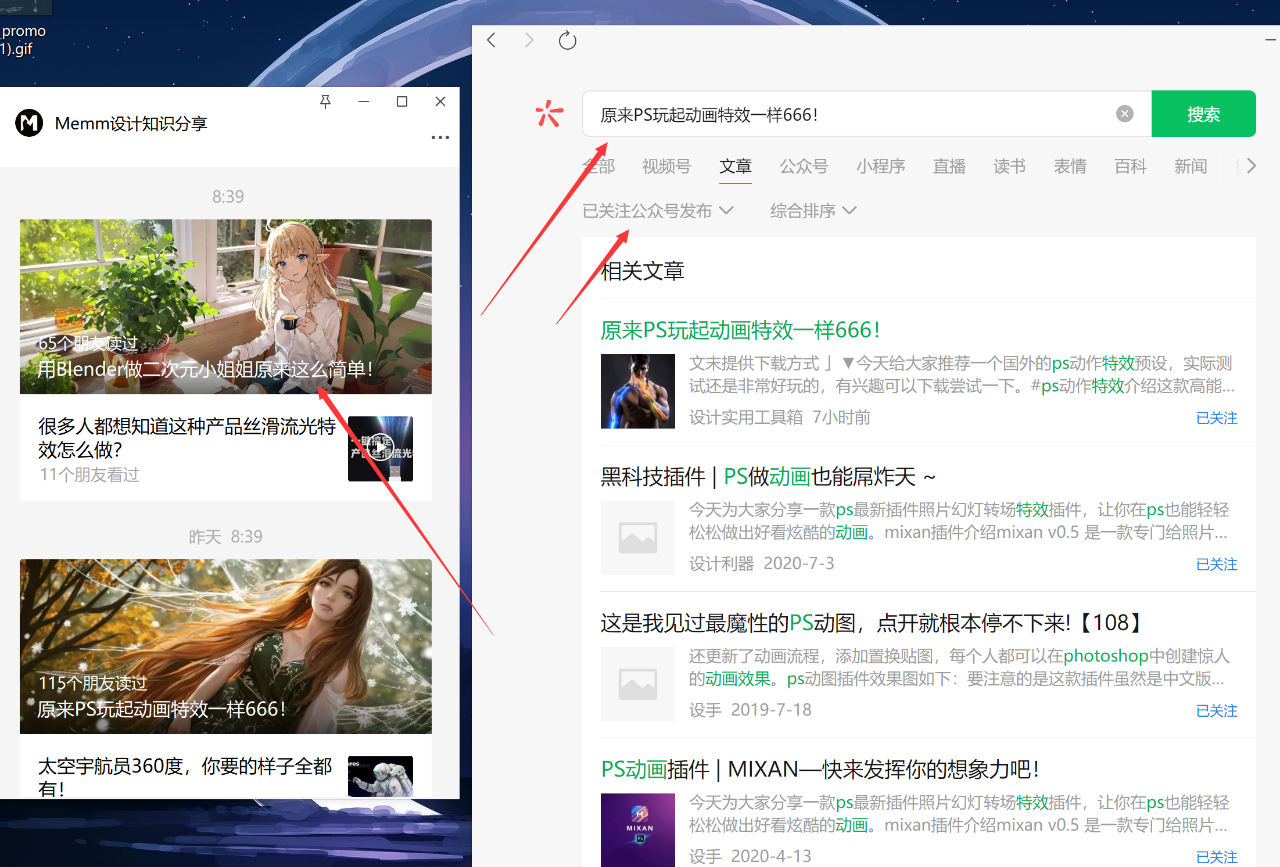Close the Memm chat window
Image resolution: width=1280 pixels, height=867 pixels.
(x=440, y=102)
